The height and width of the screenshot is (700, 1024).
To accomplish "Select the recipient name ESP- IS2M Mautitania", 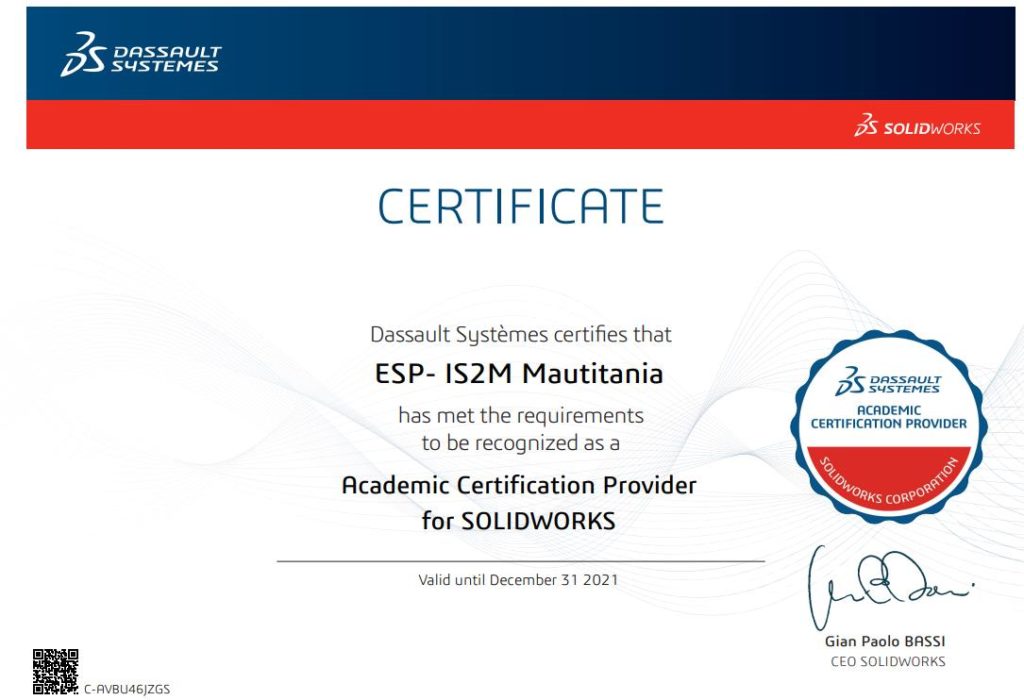I will [x=519, y=375].
